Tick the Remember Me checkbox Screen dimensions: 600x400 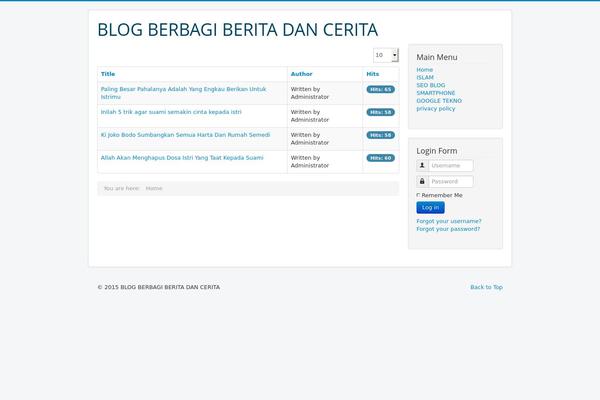[x=418, y=195]
